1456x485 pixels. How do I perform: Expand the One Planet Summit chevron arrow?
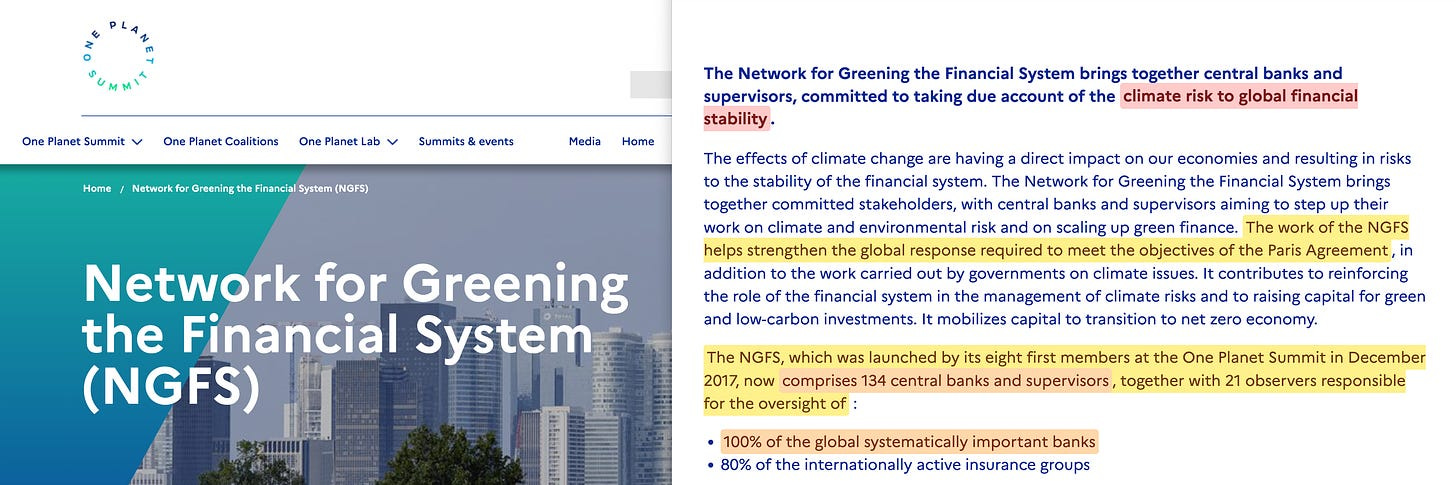point(136,142)
